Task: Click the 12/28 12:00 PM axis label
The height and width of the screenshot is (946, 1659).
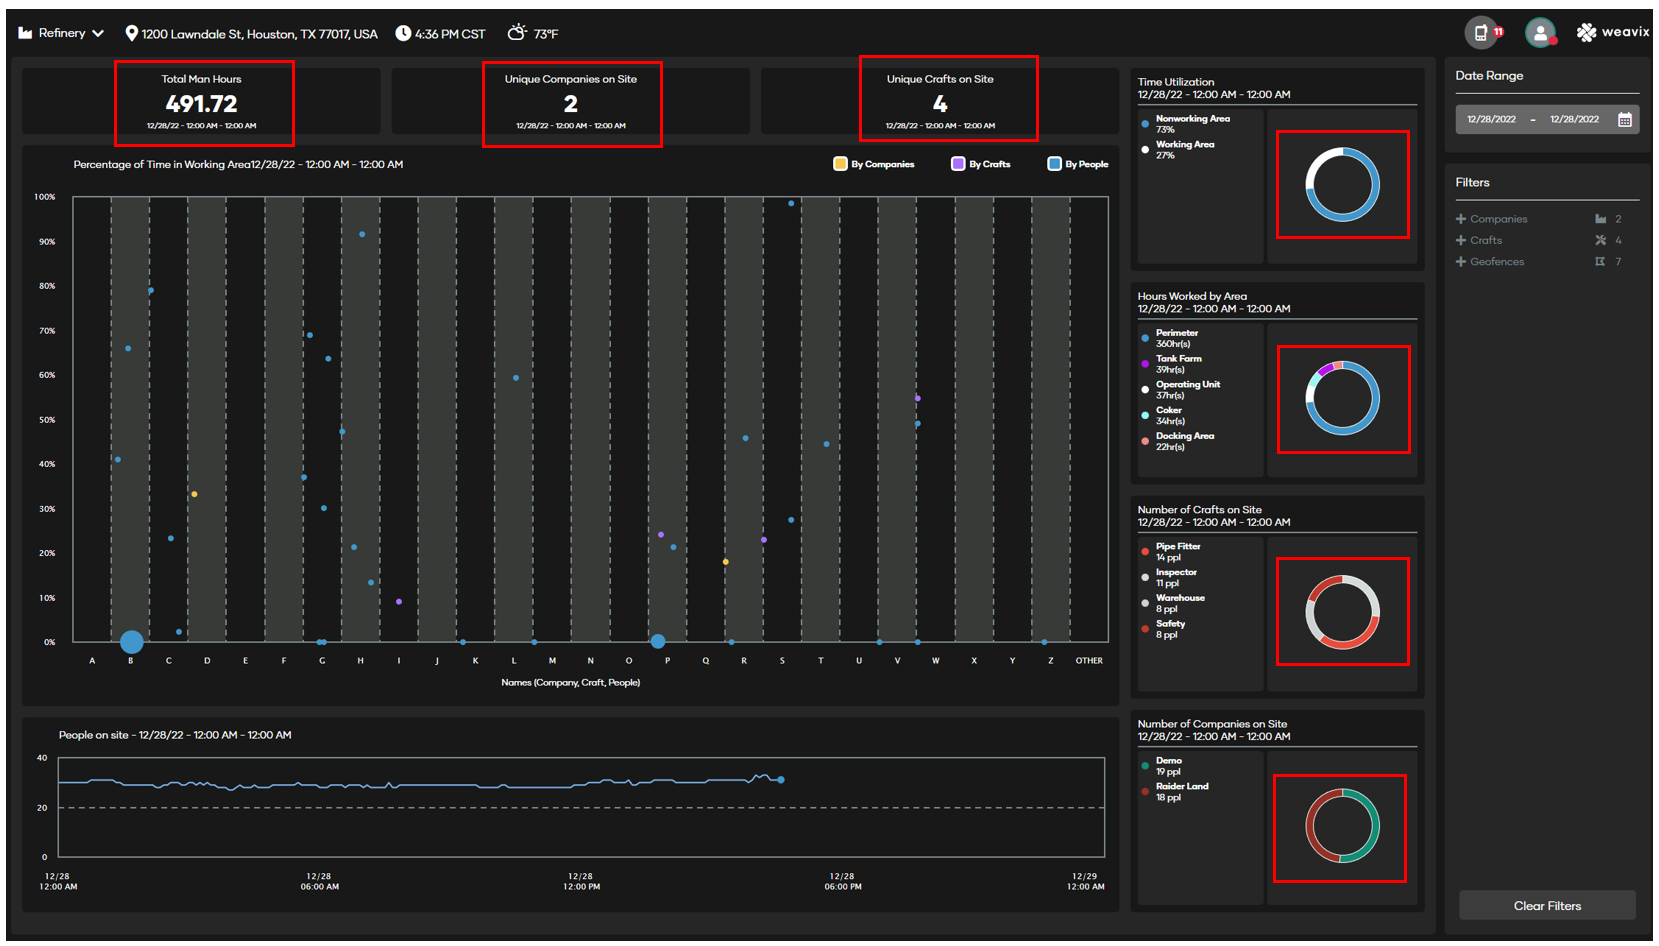Action: coord(581,881)
